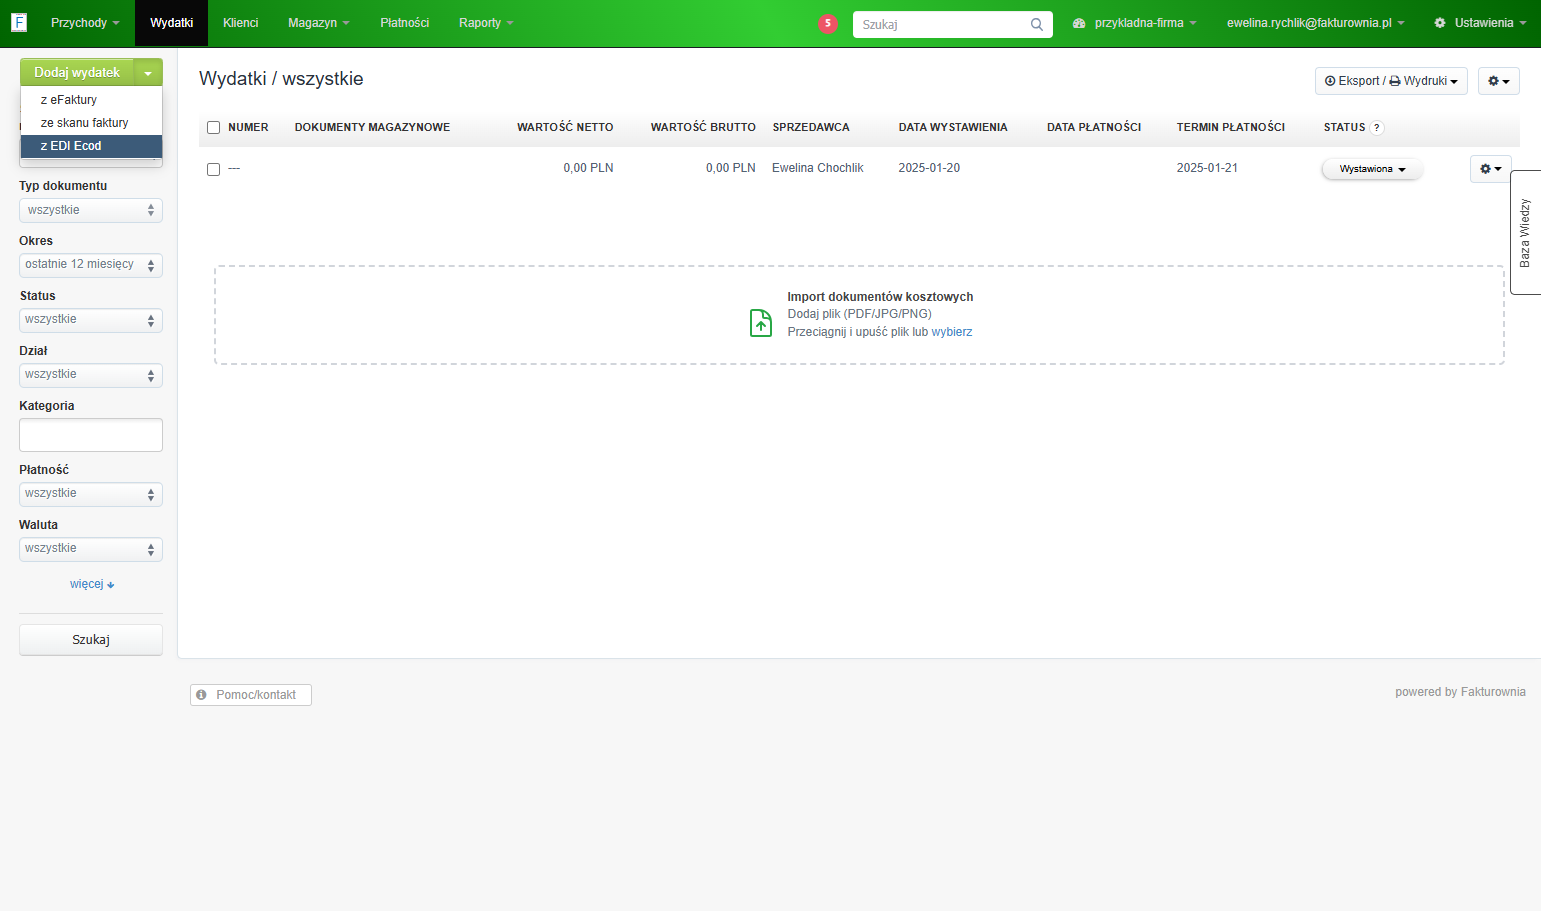The height and width of the screenshot is (911, 1541).
Task: Click the import document upload icon
Action: pyautogui.click(x=761, y=322)
